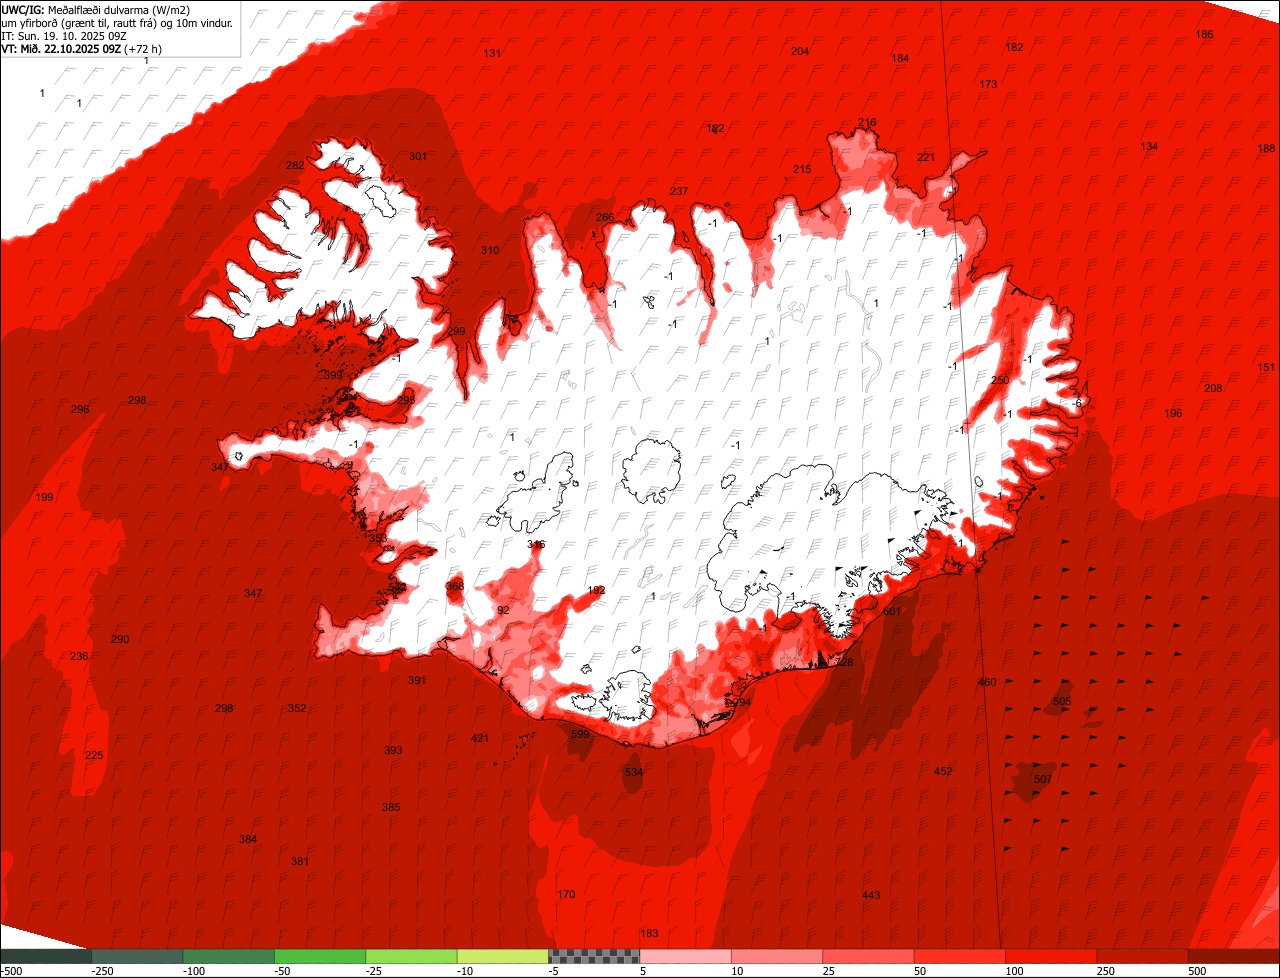Click the map value 352

point(297,708)
